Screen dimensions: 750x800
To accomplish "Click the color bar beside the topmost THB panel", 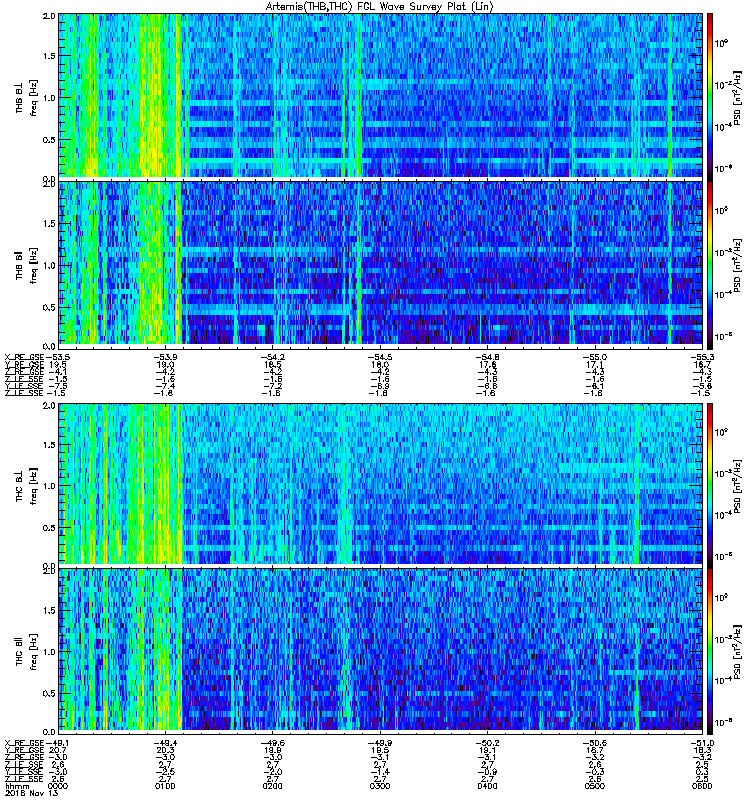I will tap(710, 96).
